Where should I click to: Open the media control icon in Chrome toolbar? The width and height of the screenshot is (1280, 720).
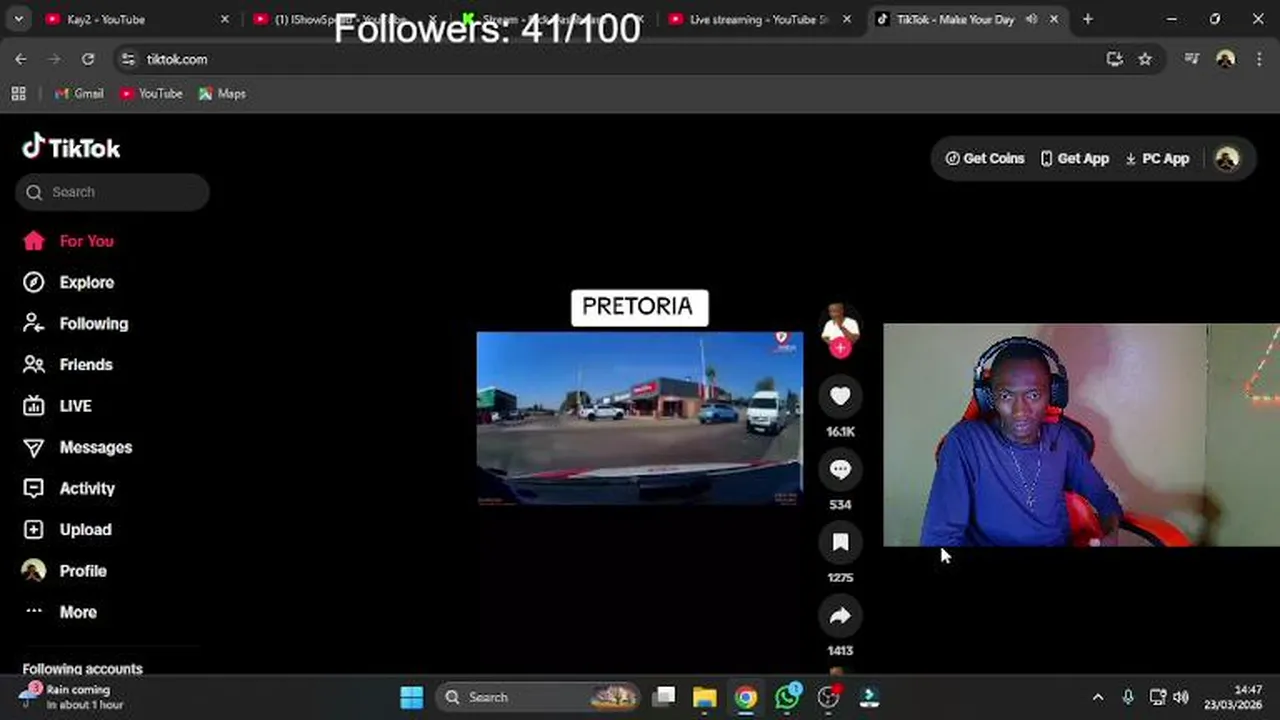point(1192,59)
